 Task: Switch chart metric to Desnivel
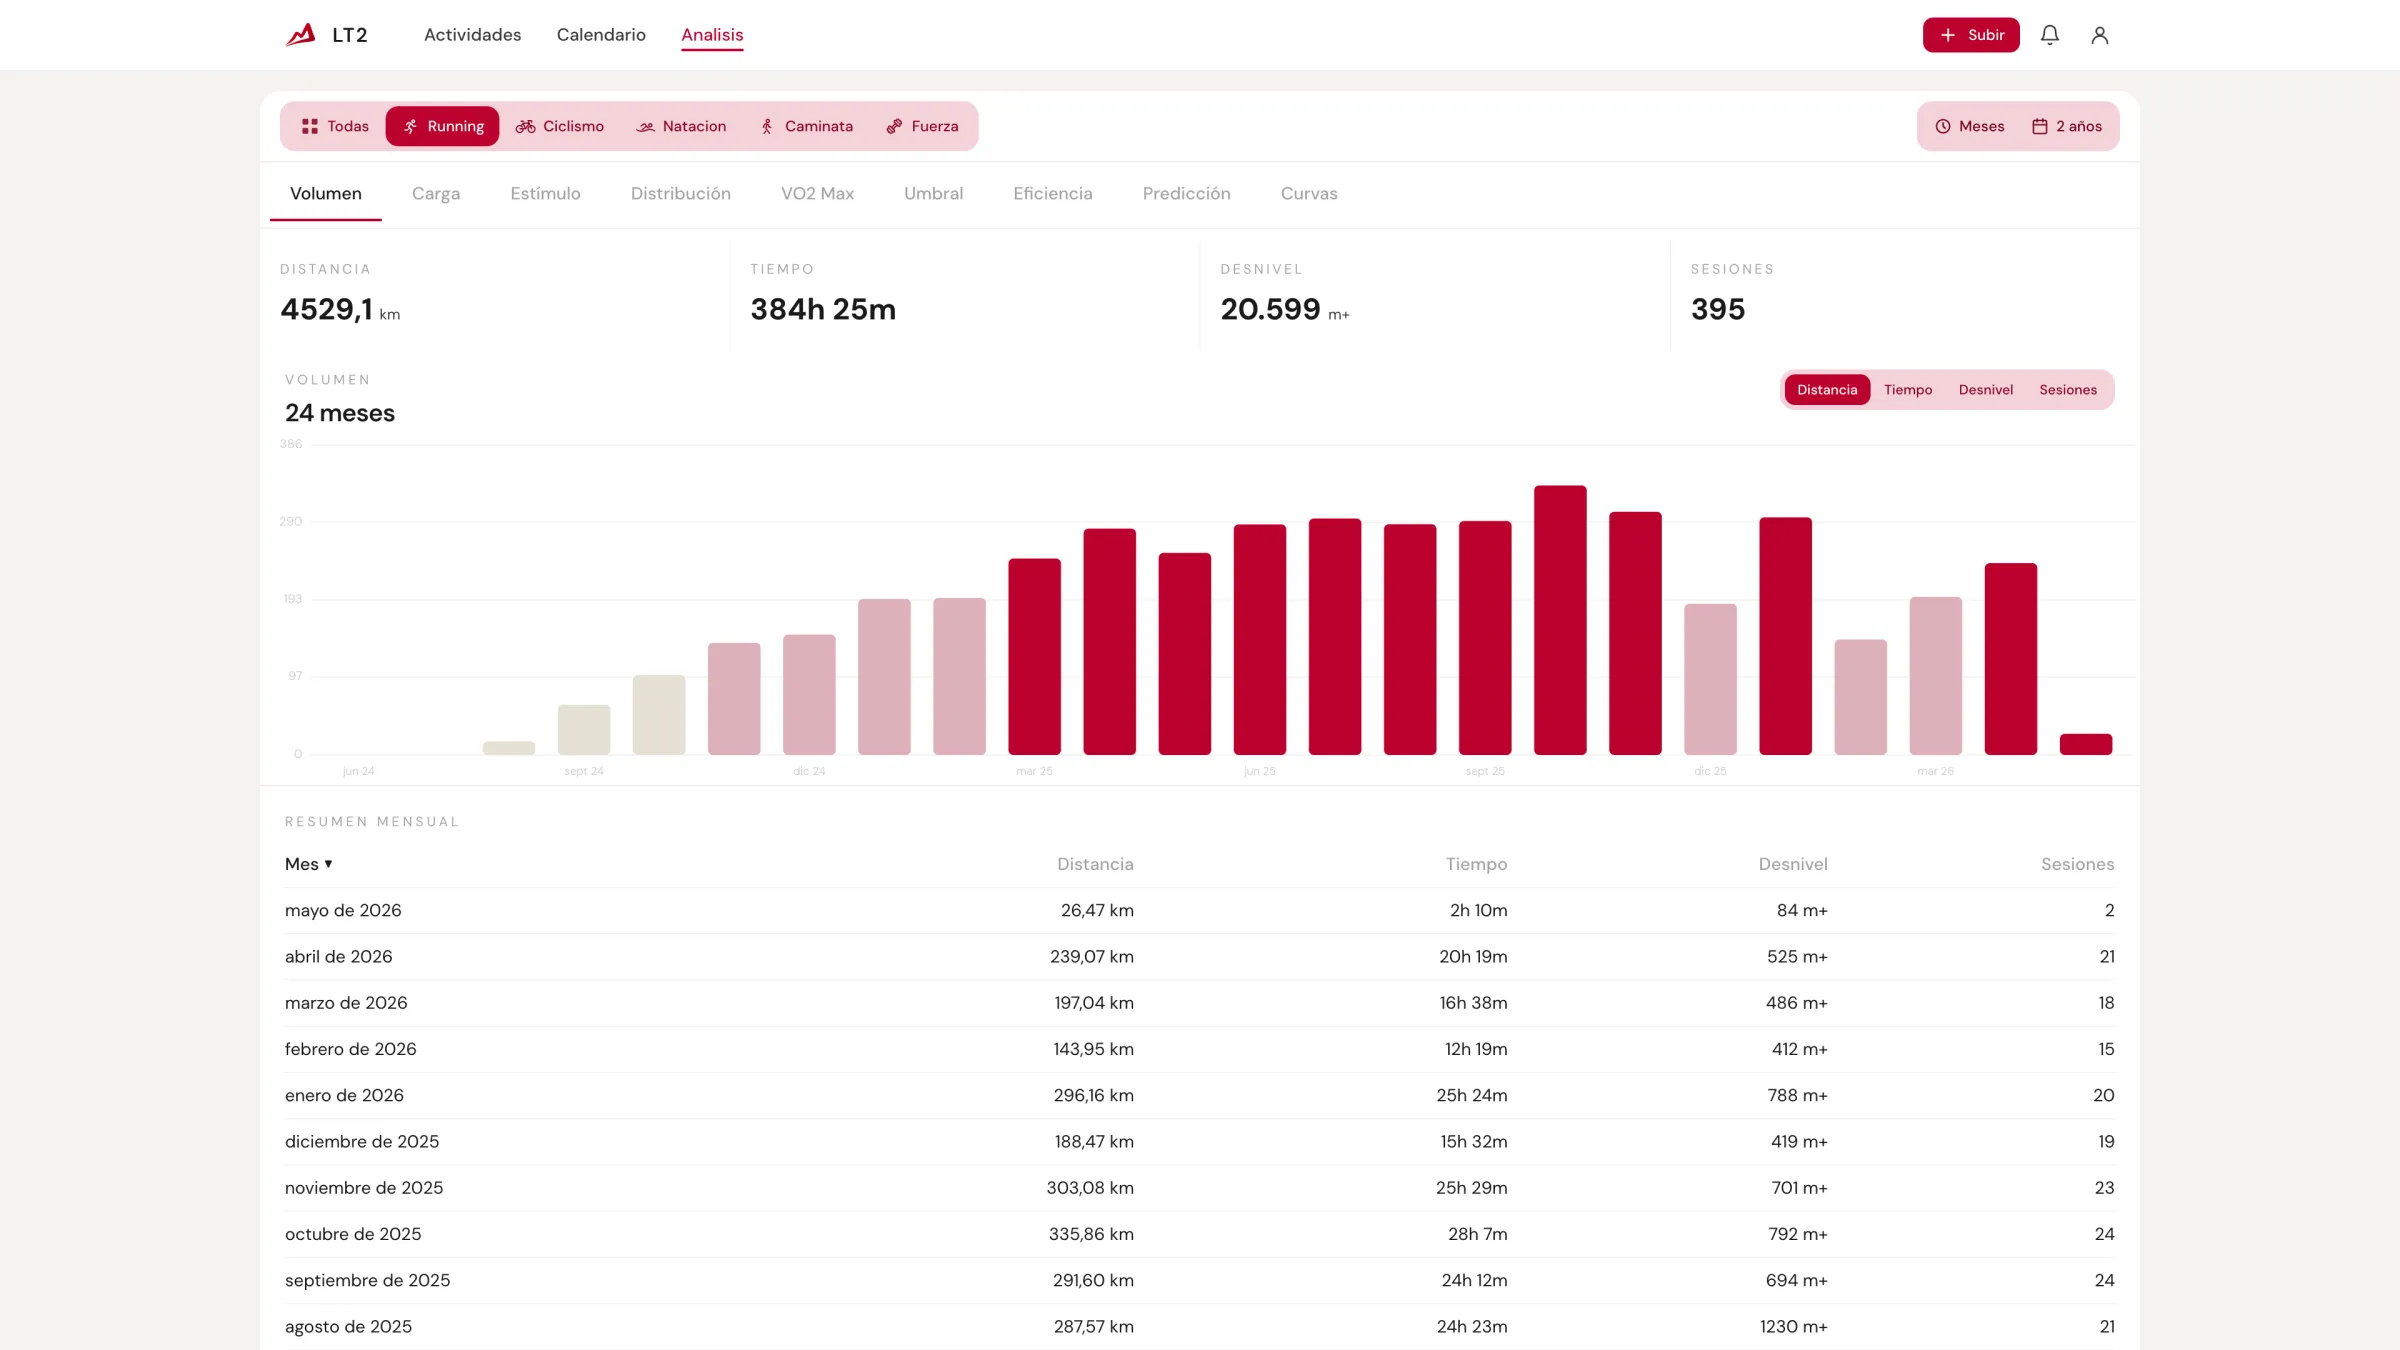pos(1986,390)
